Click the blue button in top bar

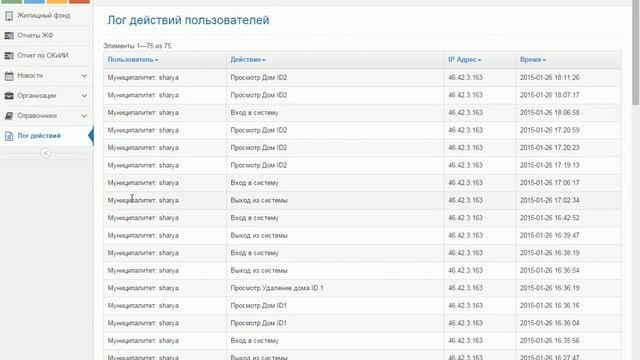(x=34, y=2)
